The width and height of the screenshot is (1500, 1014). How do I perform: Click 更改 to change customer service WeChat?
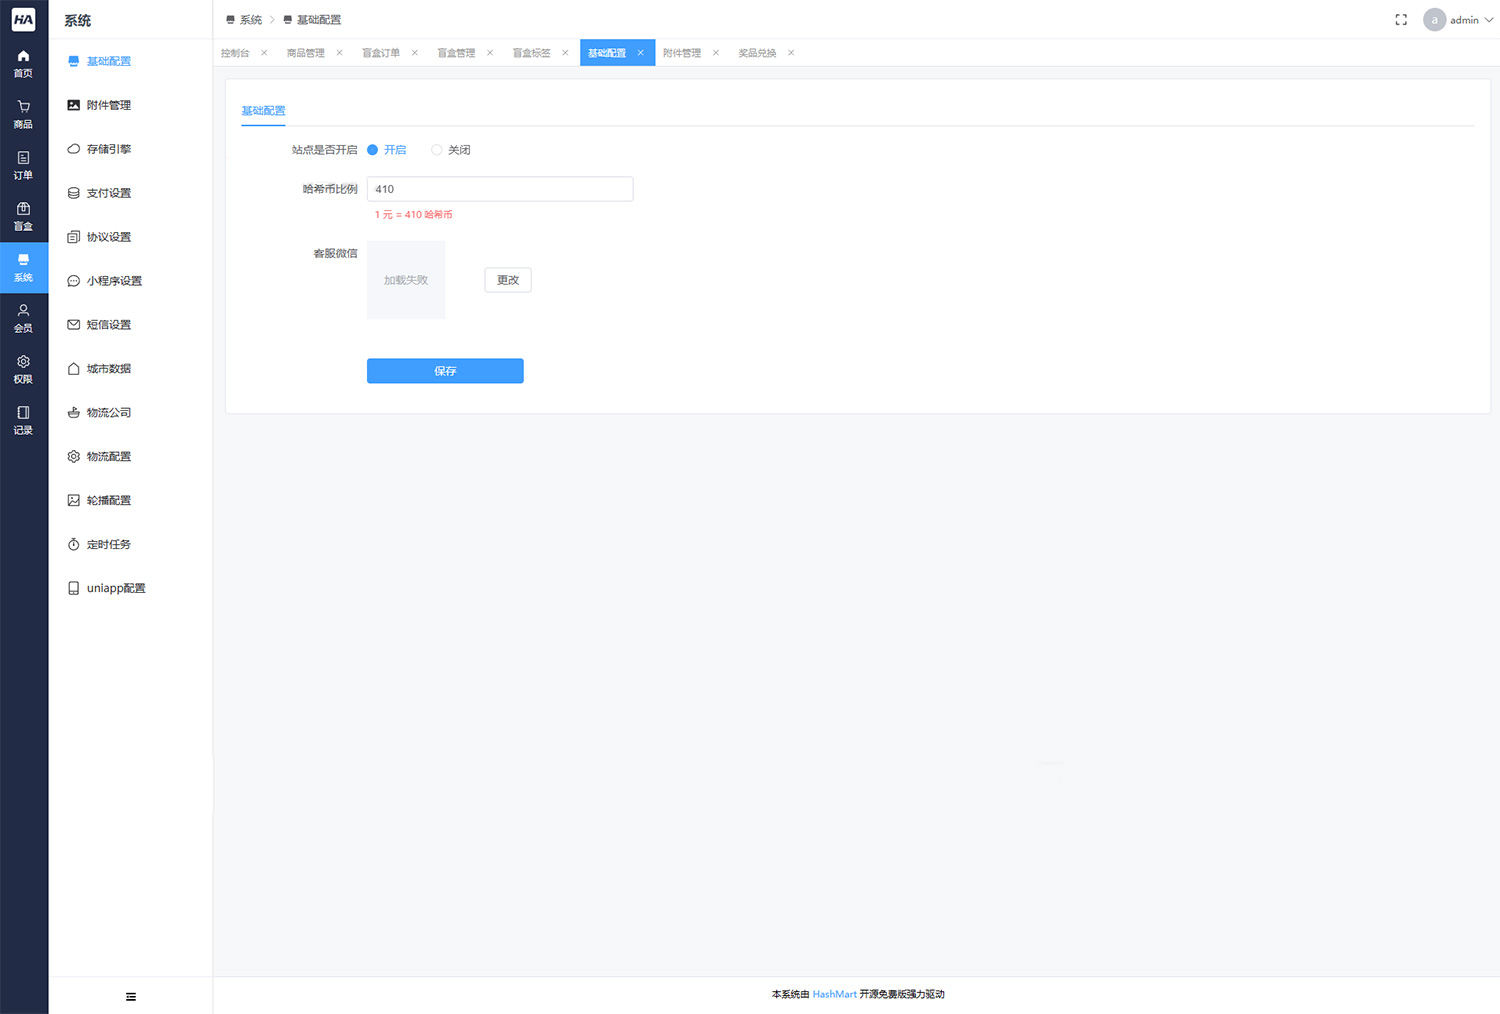507,280
